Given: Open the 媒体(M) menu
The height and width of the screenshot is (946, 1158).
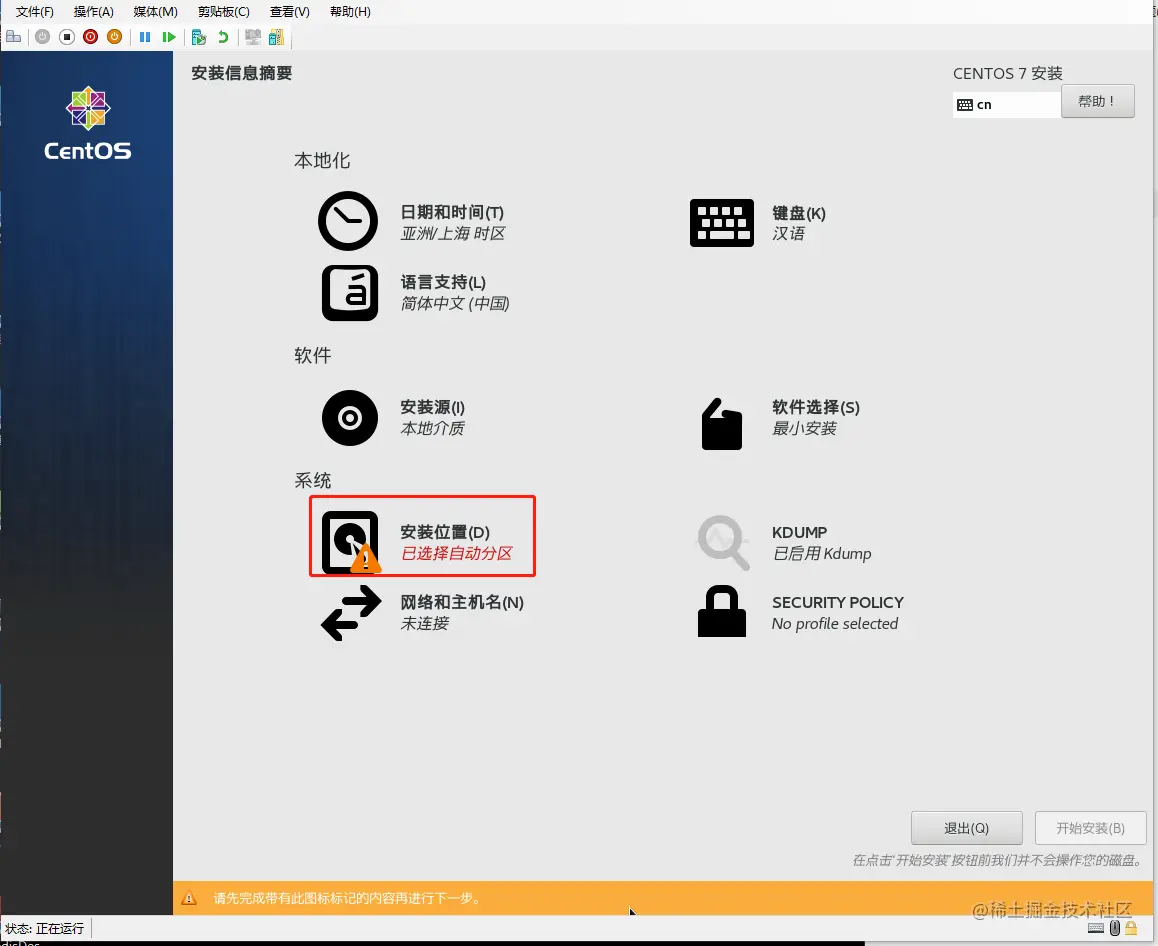Looking at the screenshot, I should [155, 12].
